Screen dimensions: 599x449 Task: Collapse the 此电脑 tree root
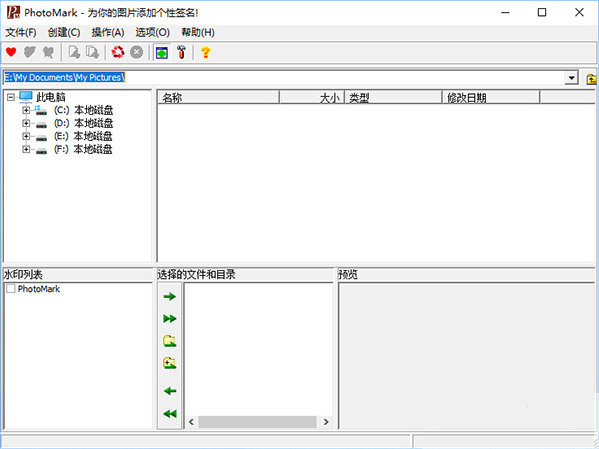point(11,97)
